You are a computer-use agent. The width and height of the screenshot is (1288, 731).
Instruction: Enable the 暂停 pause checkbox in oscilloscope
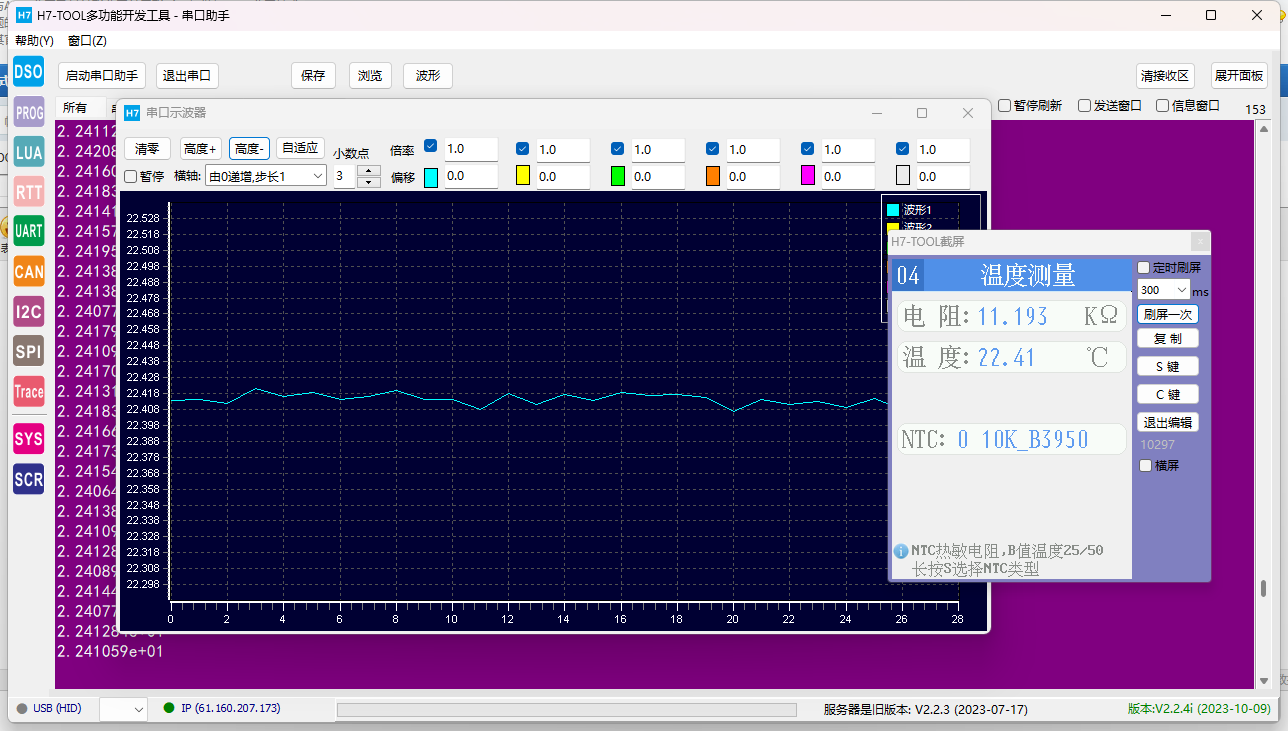[x=131, y=176]
